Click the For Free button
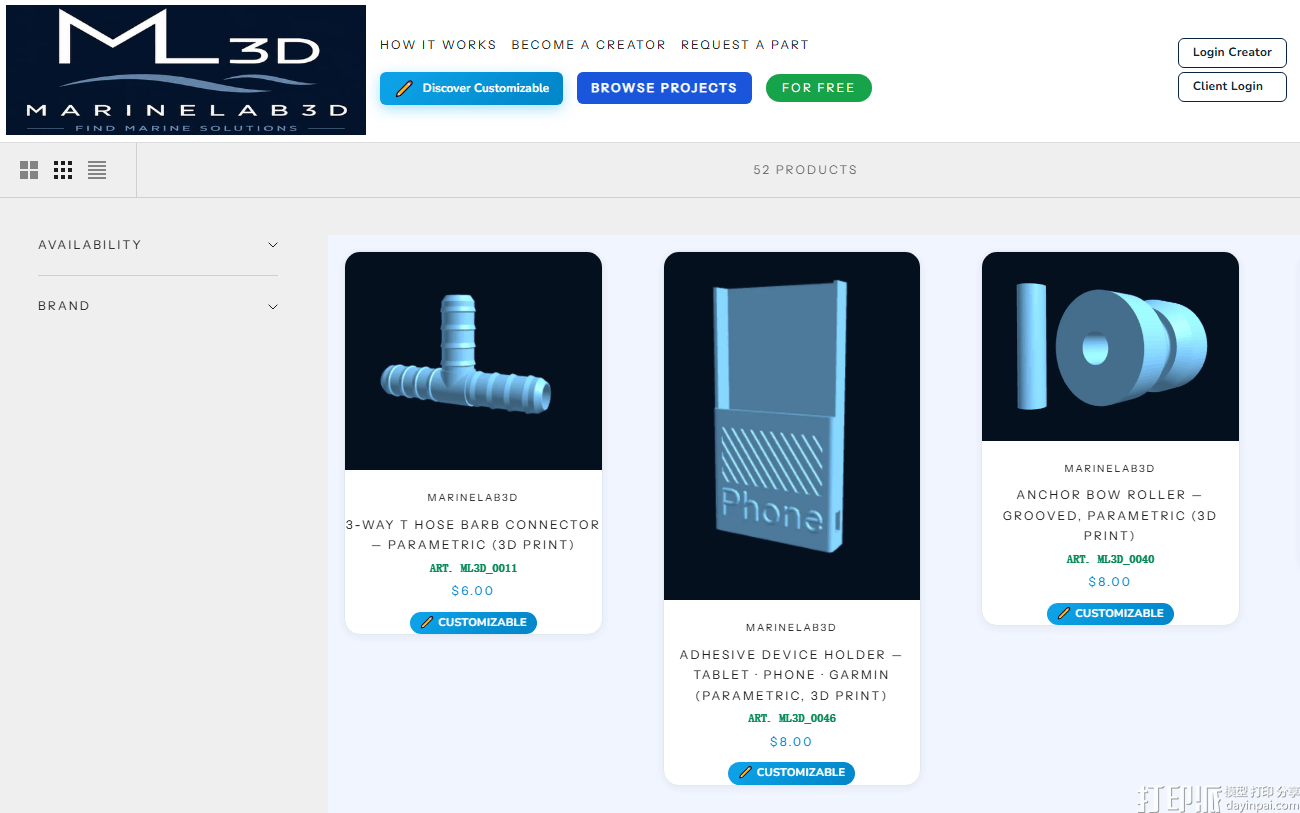This screenshot has height=813, width=1300. point(819,88)
